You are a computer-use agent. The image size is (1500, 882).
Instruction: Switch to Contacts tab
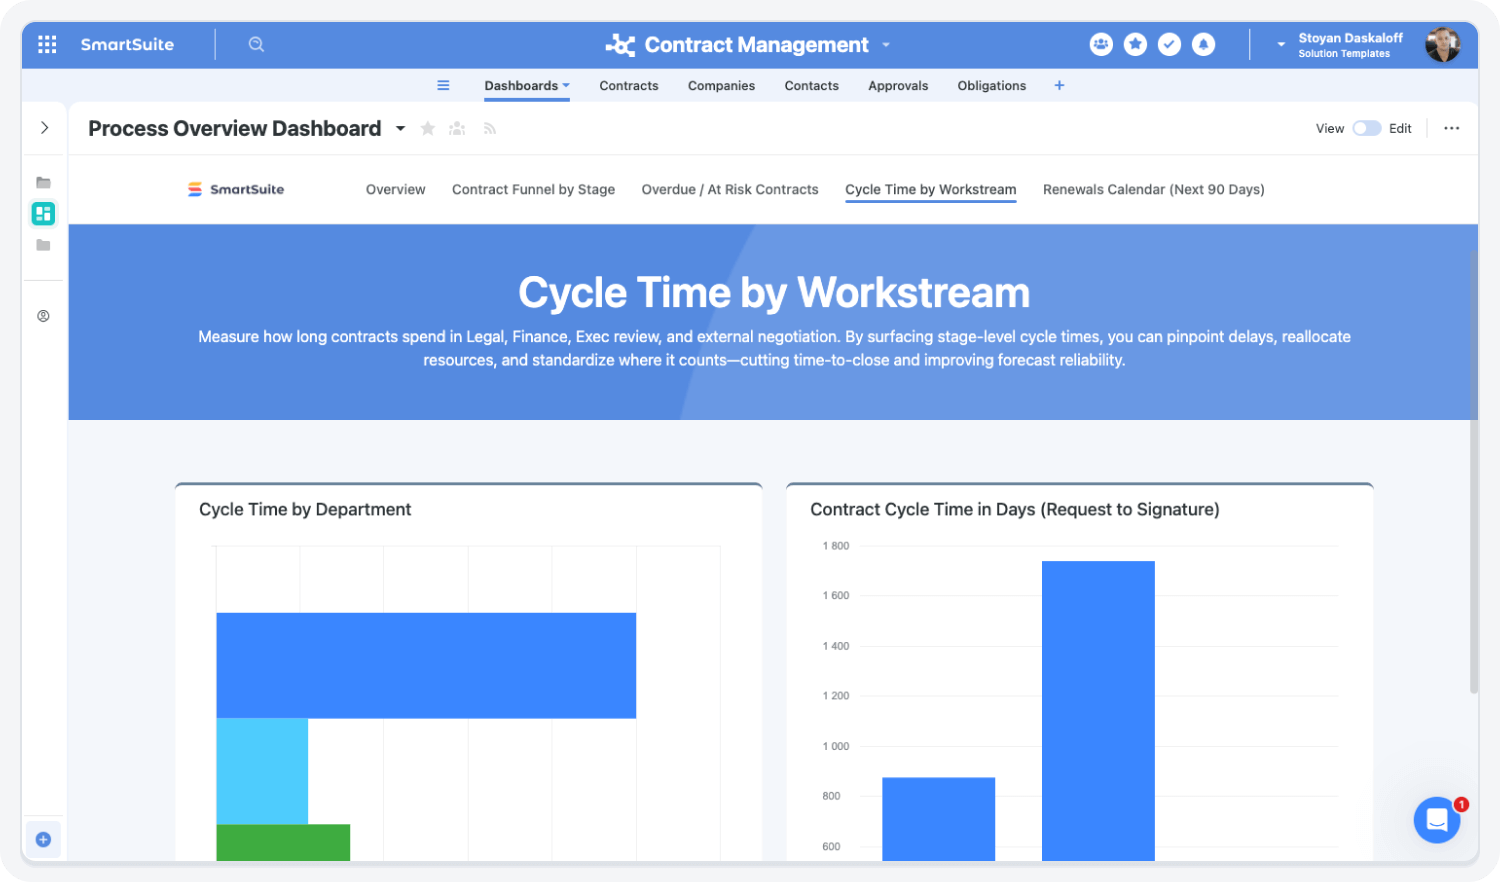811,85
